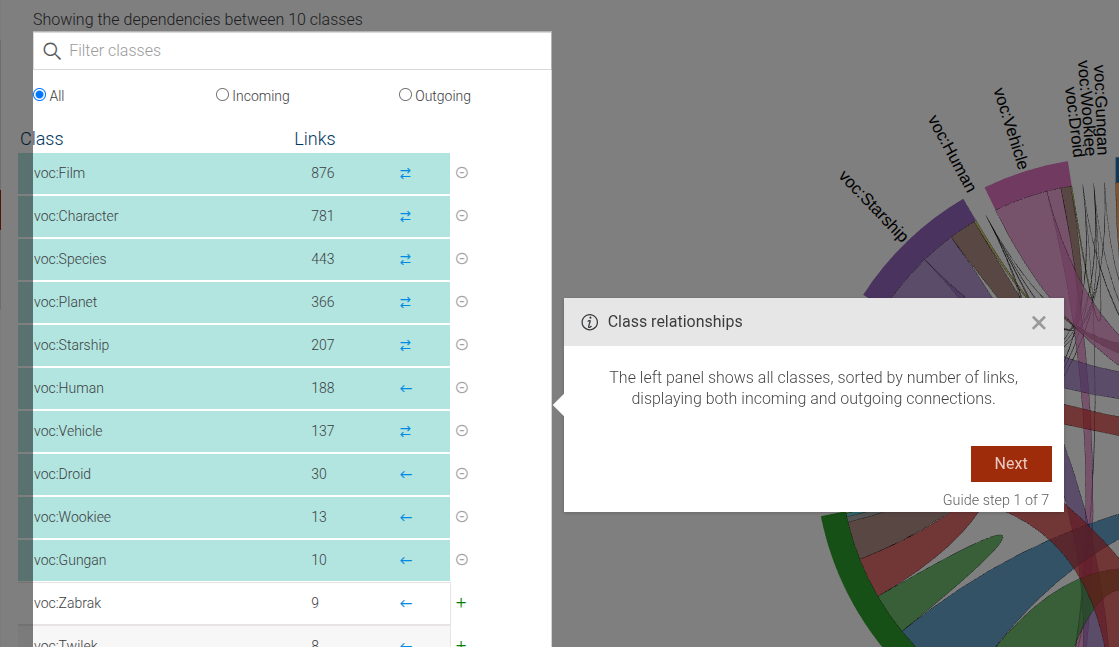The image size is (1119, 647).
Task: Remove voc:Species using its minus icon
Action: [462, 259]
